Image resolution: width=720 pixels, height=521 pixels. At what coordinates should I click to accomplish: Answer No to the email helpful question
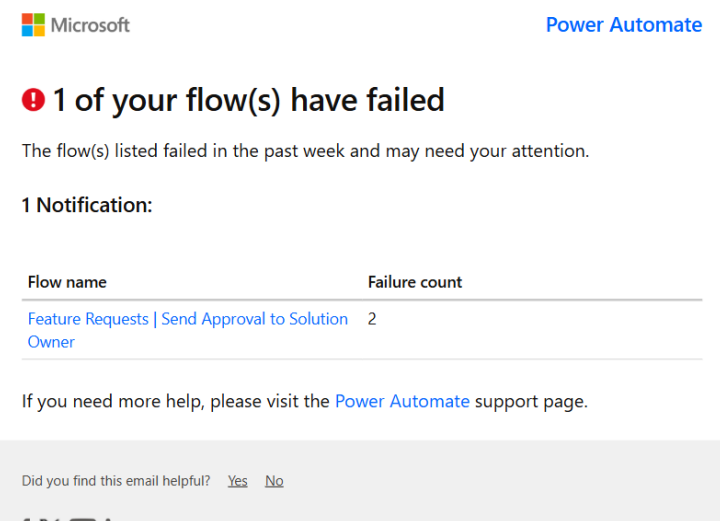274,481
